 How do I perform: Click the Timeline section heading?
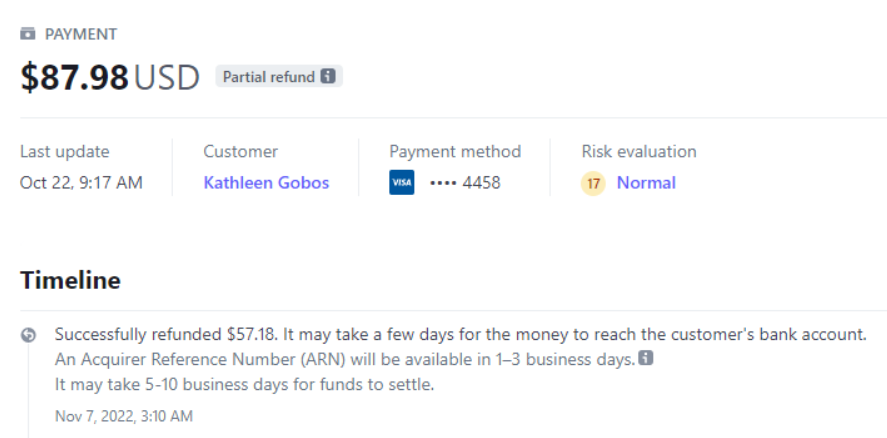click(x=70, y=281)
